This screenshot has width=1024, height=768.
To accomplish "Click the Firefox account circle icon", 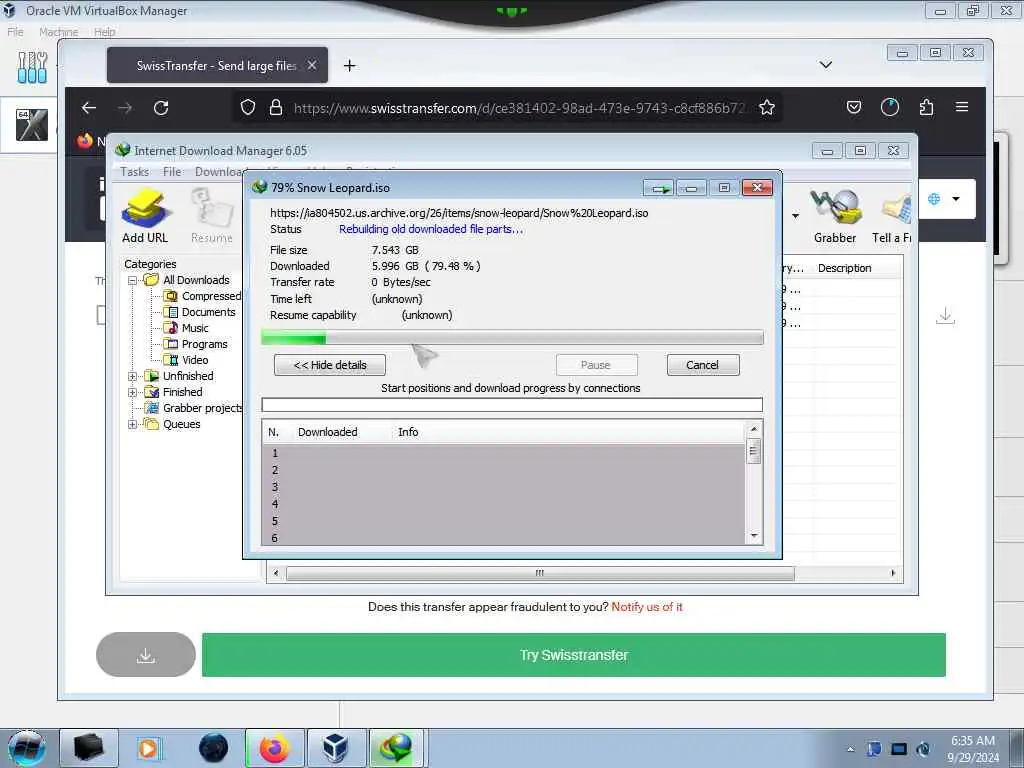I will tap(889, 107).
